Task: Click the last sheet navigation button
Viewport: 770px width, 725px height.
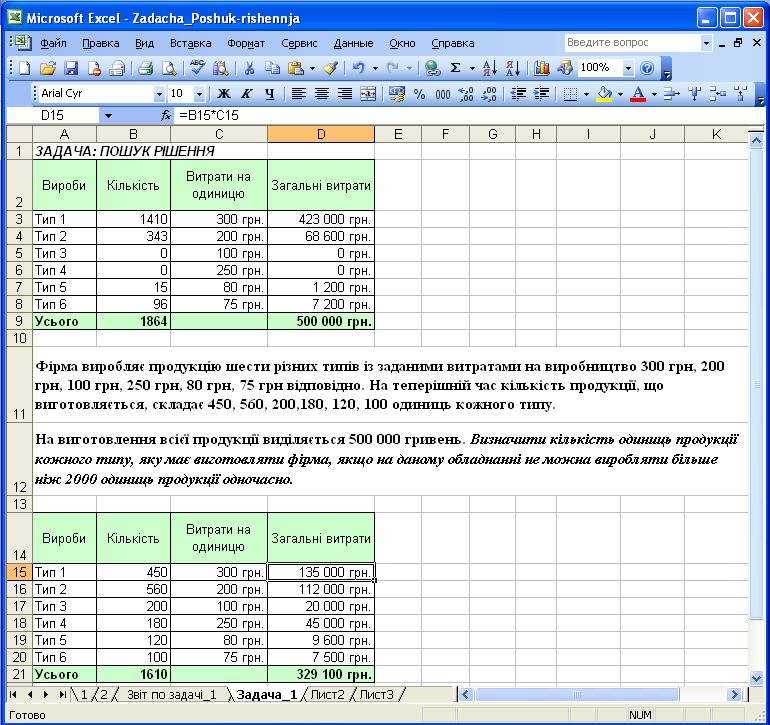Action: coord(63,695)
